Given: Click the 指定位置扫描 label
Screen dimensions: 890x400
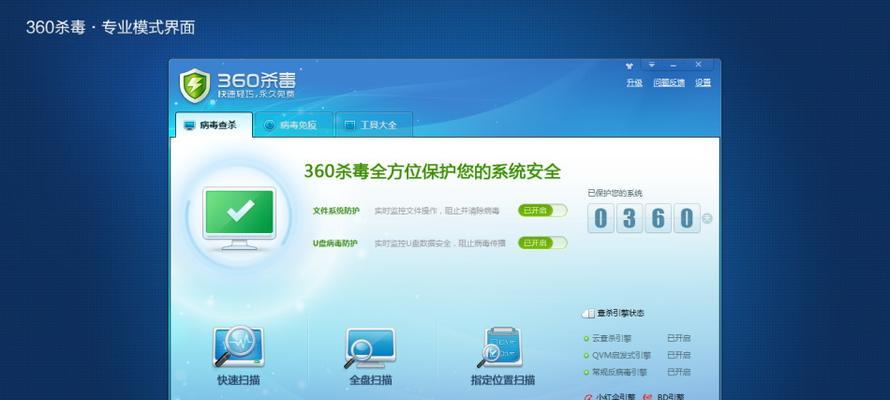Looking at the screenshot, I should click(x=502, y=380).
